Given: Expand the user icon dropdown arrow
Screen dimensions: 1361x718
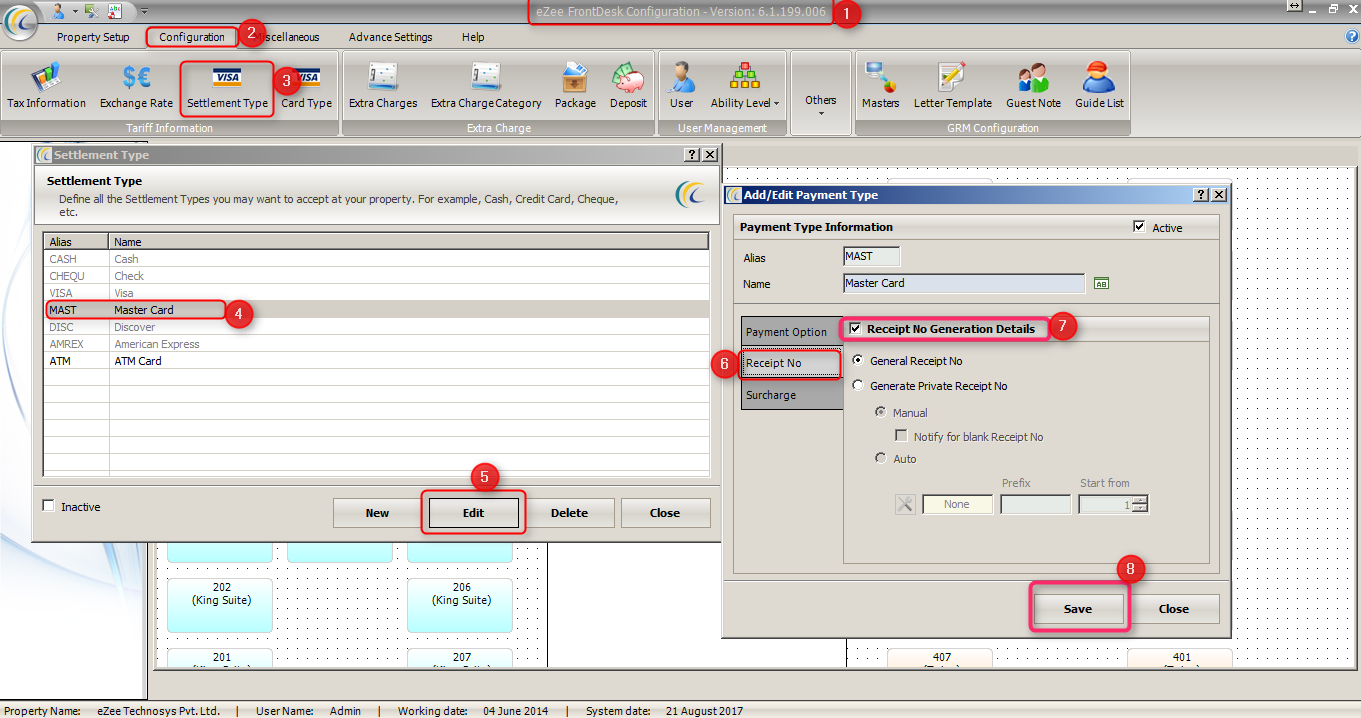Looking at the screenshot, I should (74, 10).
